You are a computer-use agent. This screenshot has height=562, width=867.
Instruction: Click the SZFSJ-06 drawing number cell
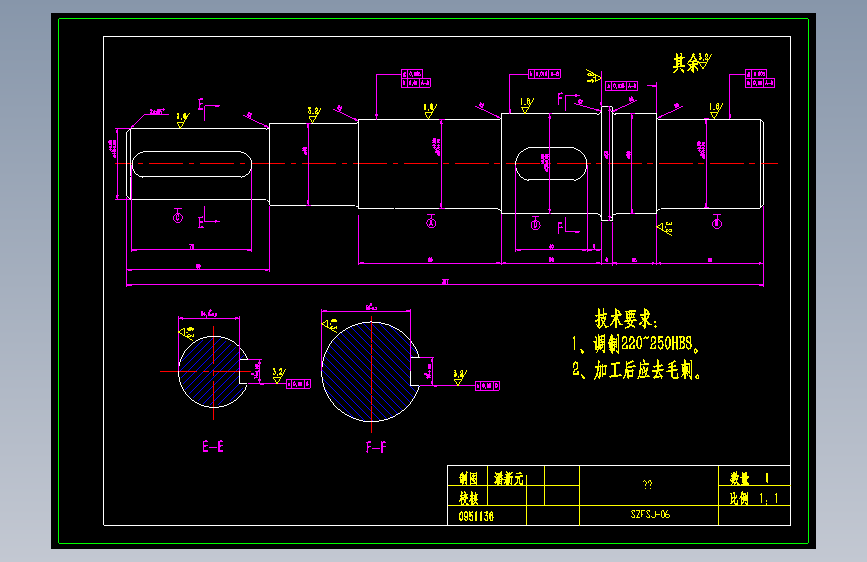point(649,514)
